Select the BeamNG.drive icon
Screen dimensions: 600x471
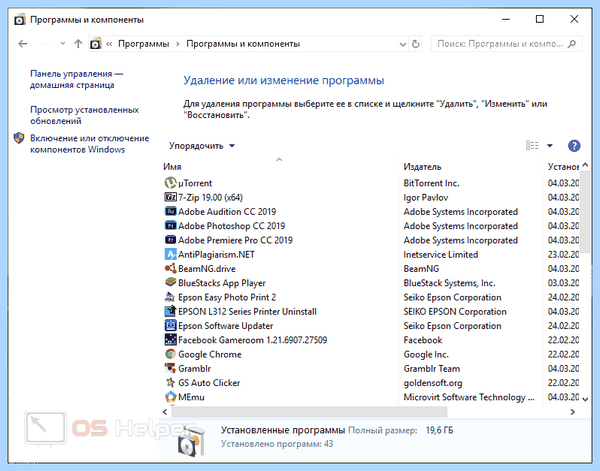pos(170,268)
